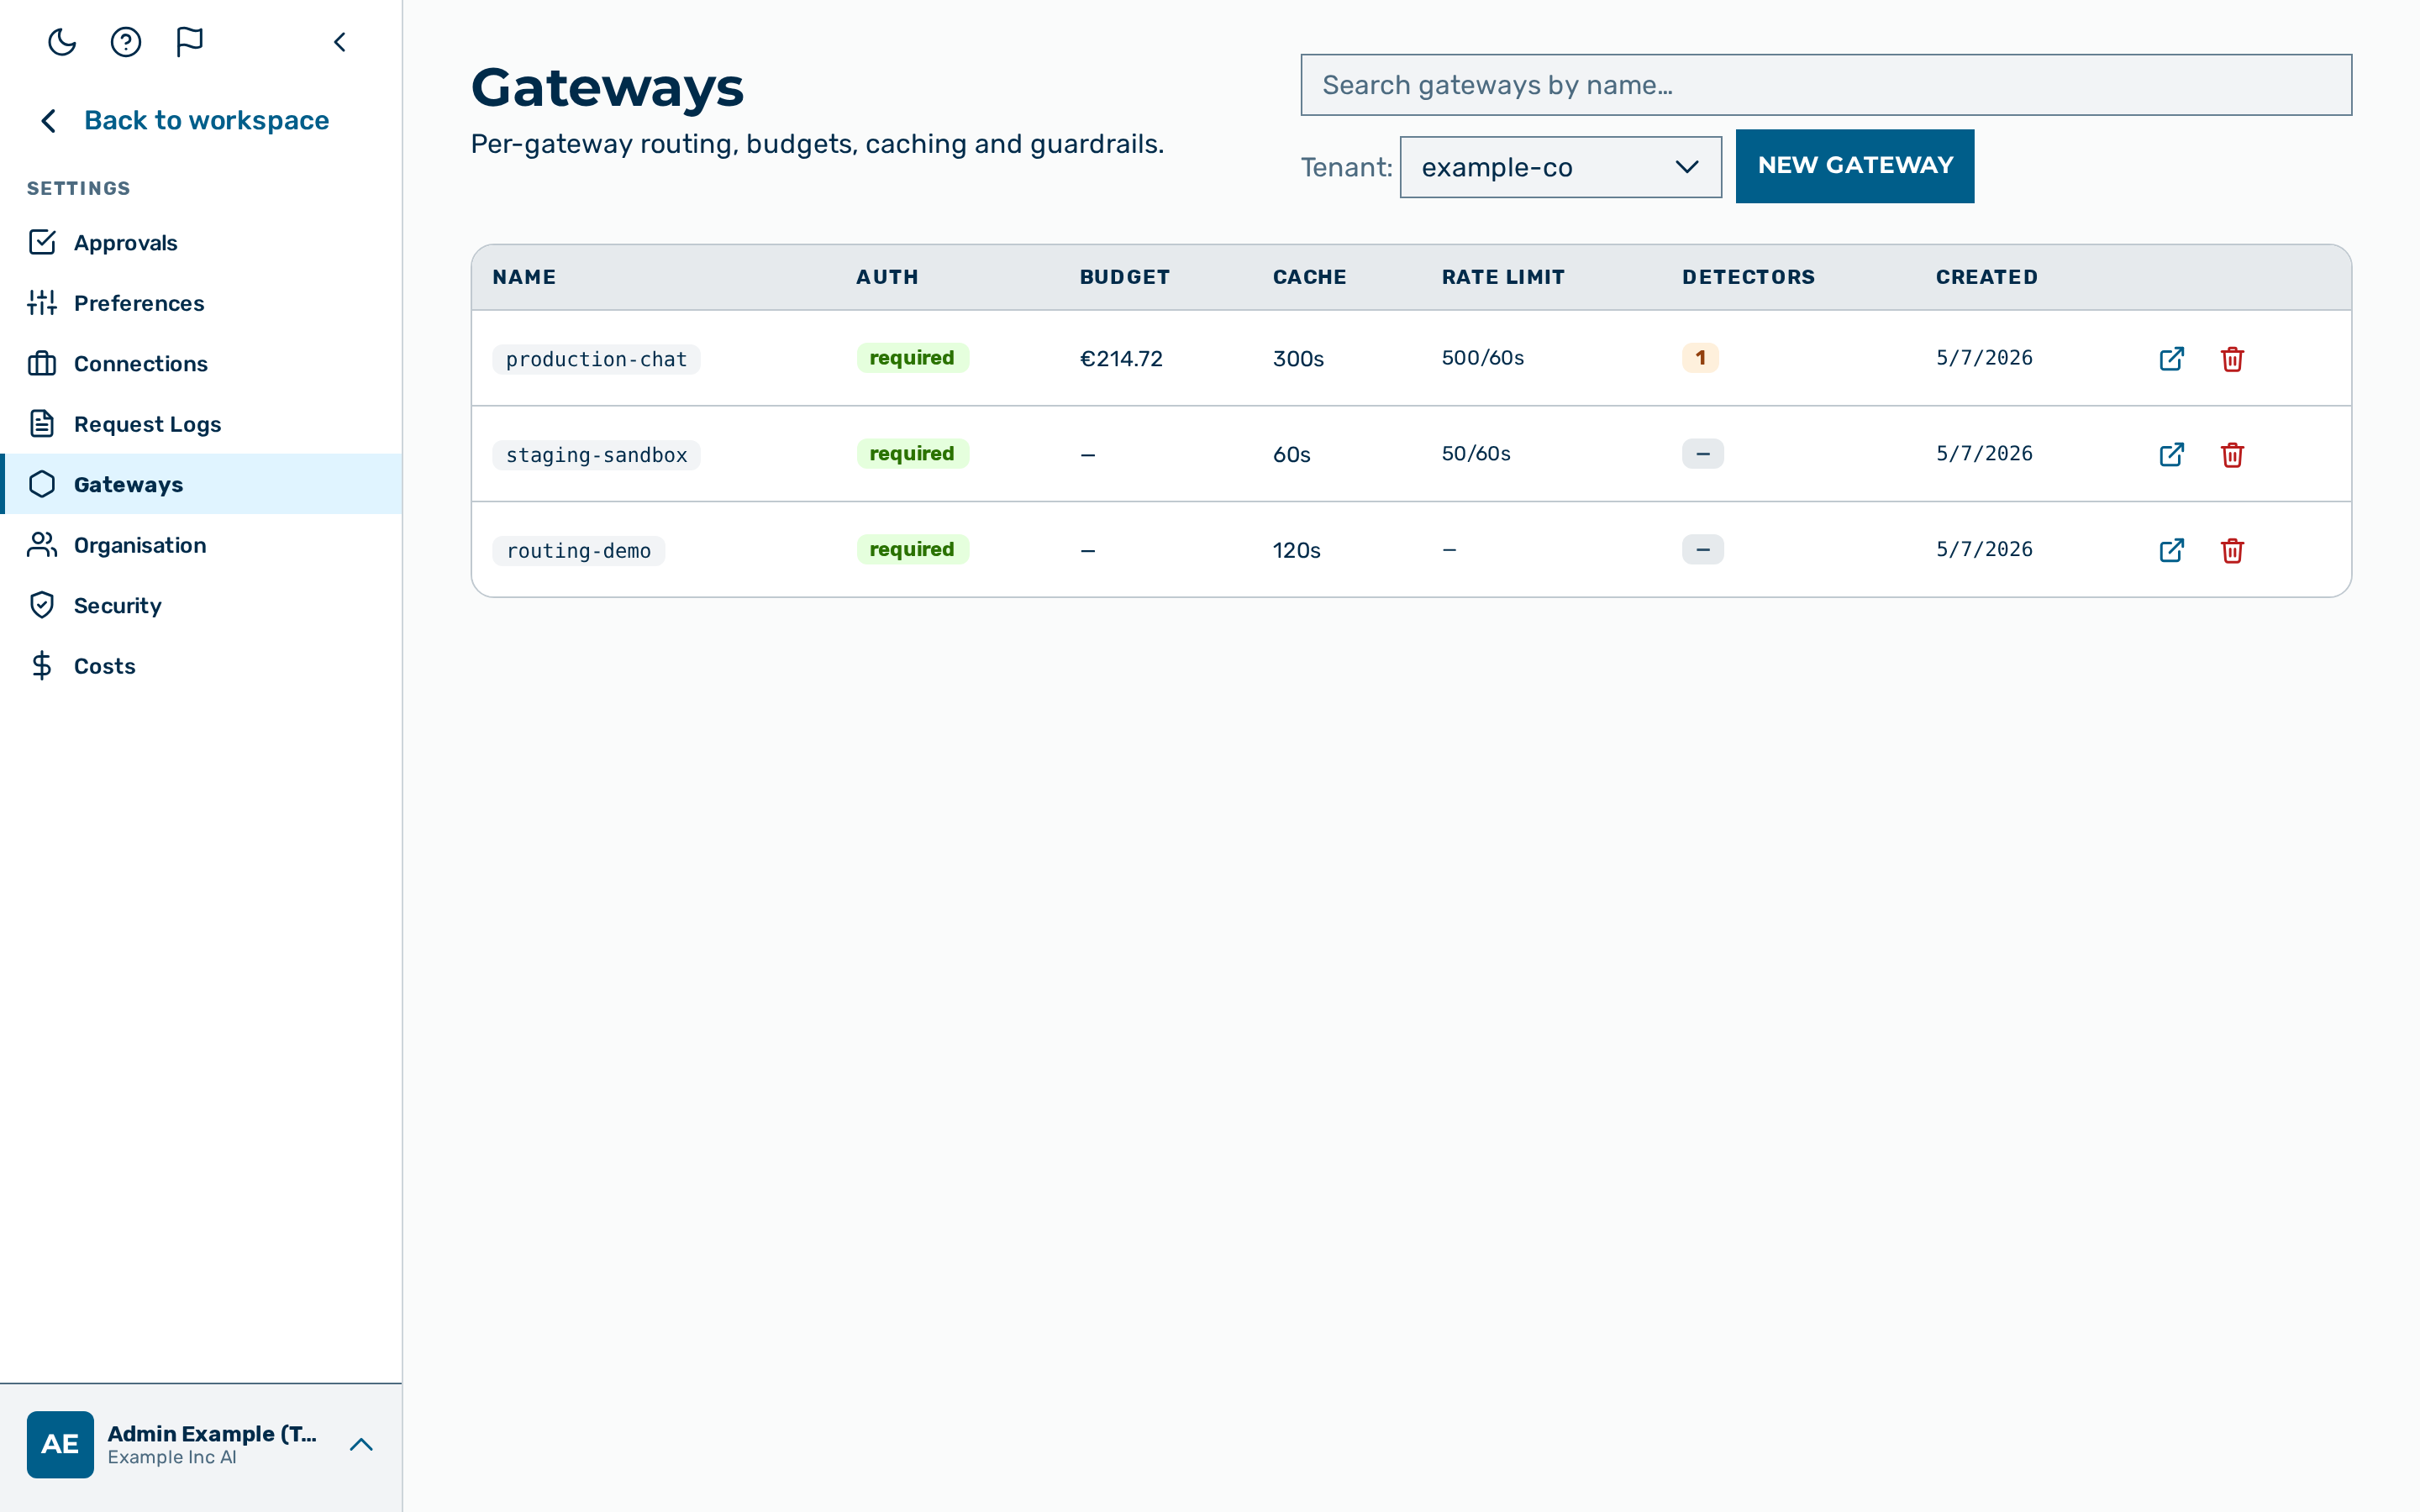Click the NEW GATEWAY button

(1855, 166)
